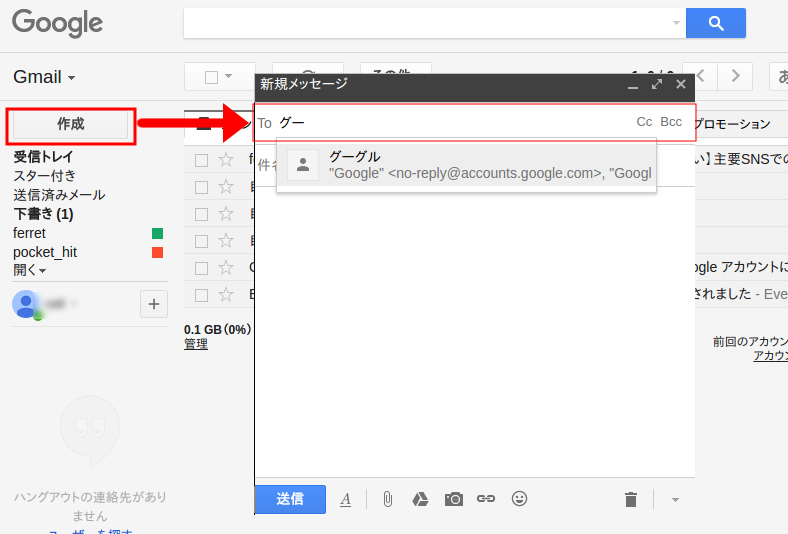Image resolution: width=788 pixels, height=534 pixels.
Task: Star the third mail row
Action: click(226, 214)
